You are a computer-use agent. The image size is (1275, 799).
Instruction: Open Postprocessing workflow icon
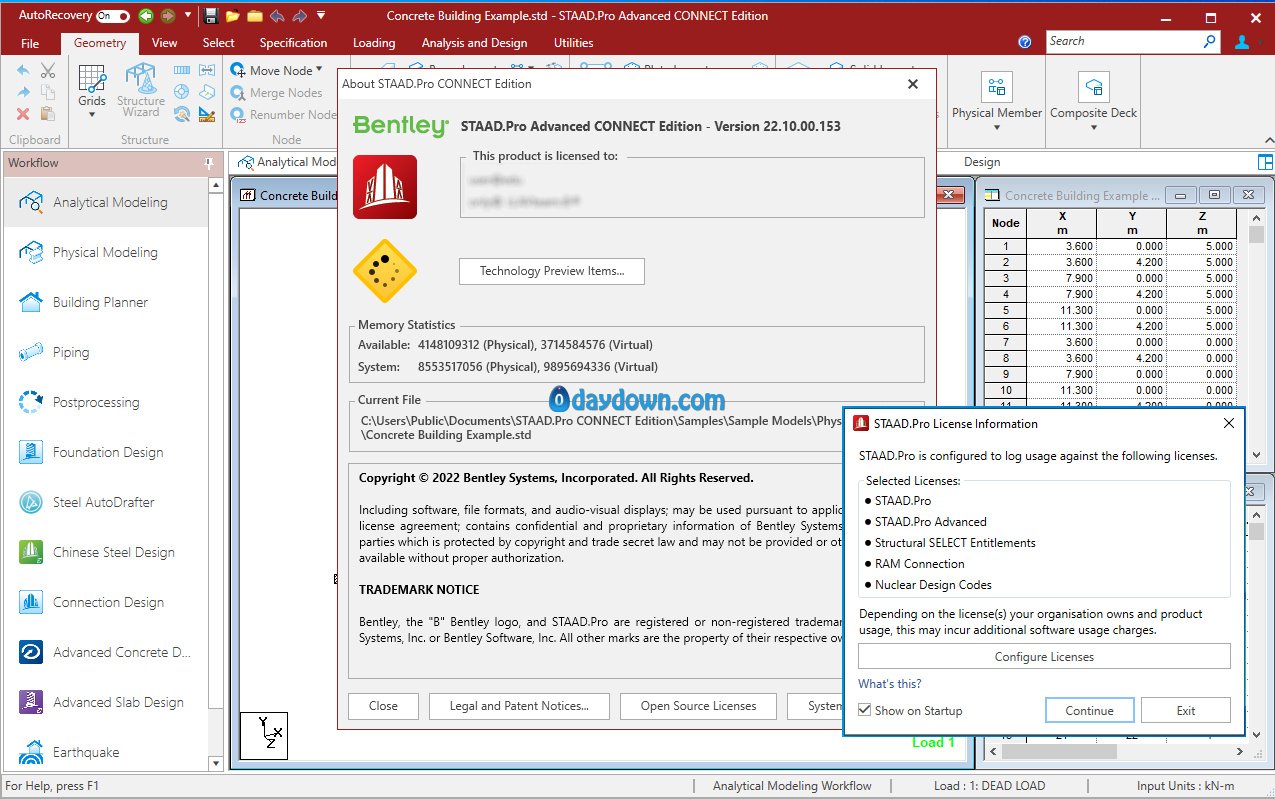31,402
